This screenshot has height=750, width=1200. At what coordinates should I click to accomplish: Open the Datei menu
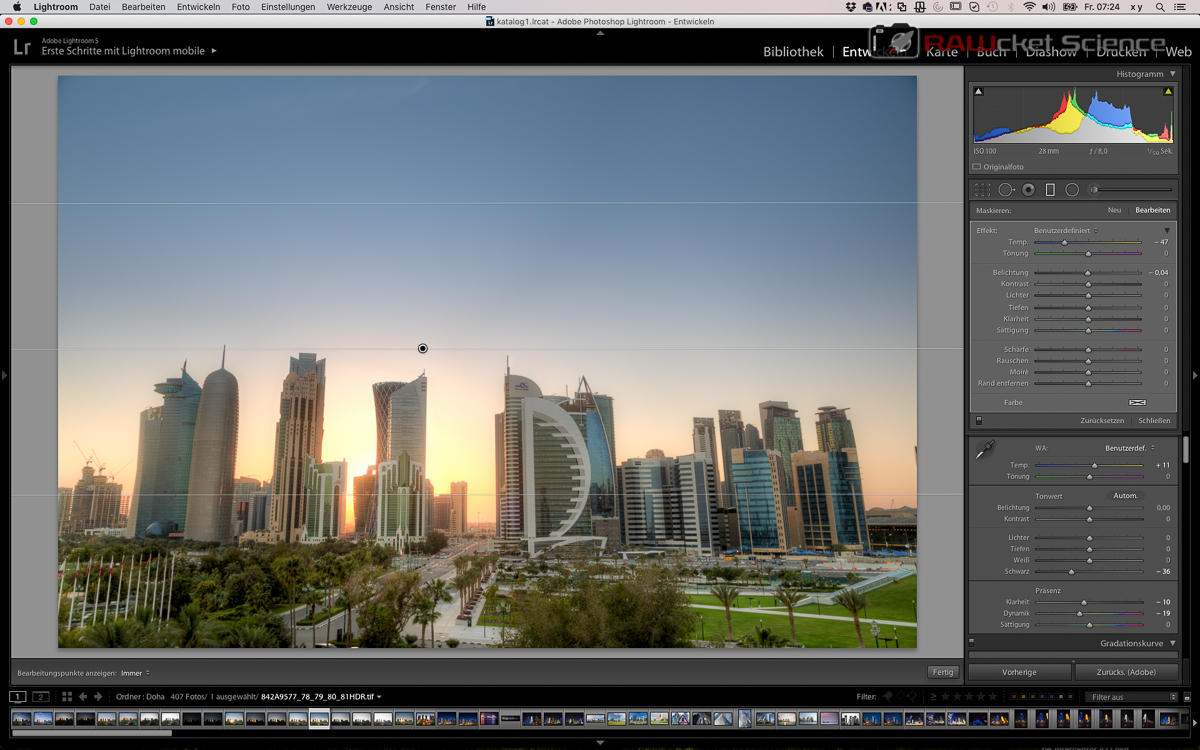pyautogui.click(x=100, y=7)
